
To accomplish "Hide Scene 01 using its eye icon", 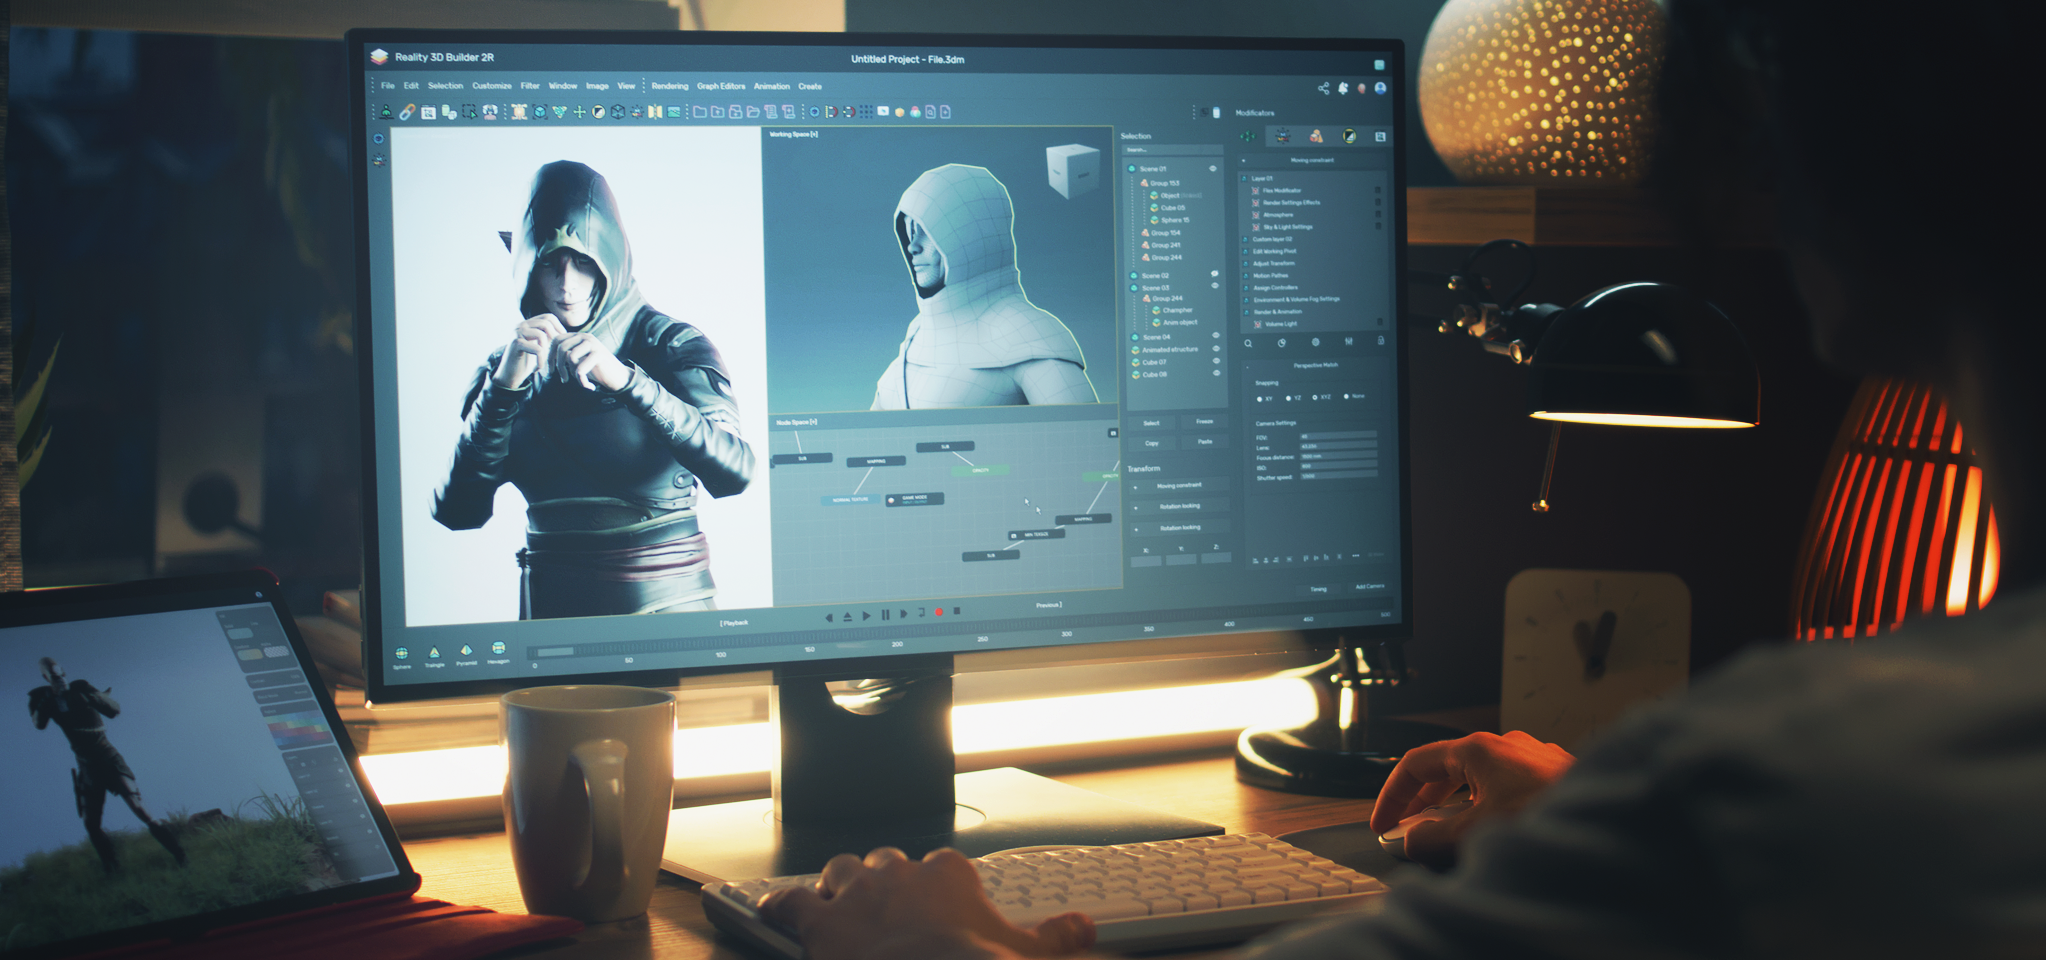I will tap(1213, 168).
